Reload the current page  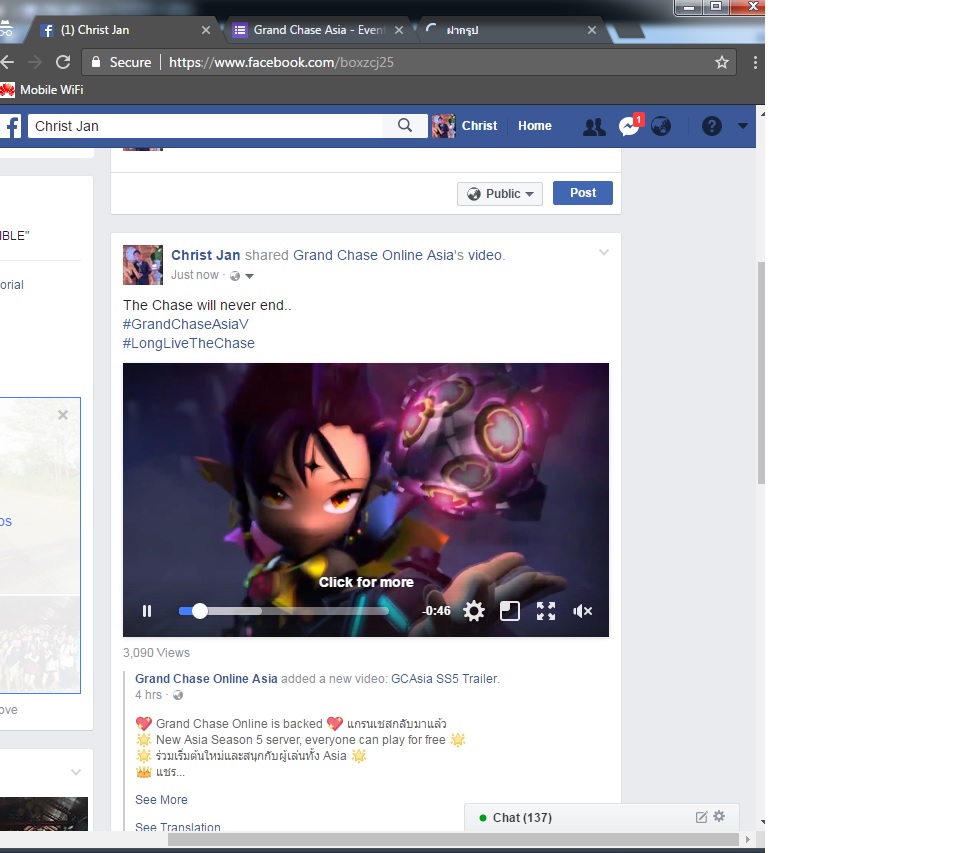[x=62, y=62]
